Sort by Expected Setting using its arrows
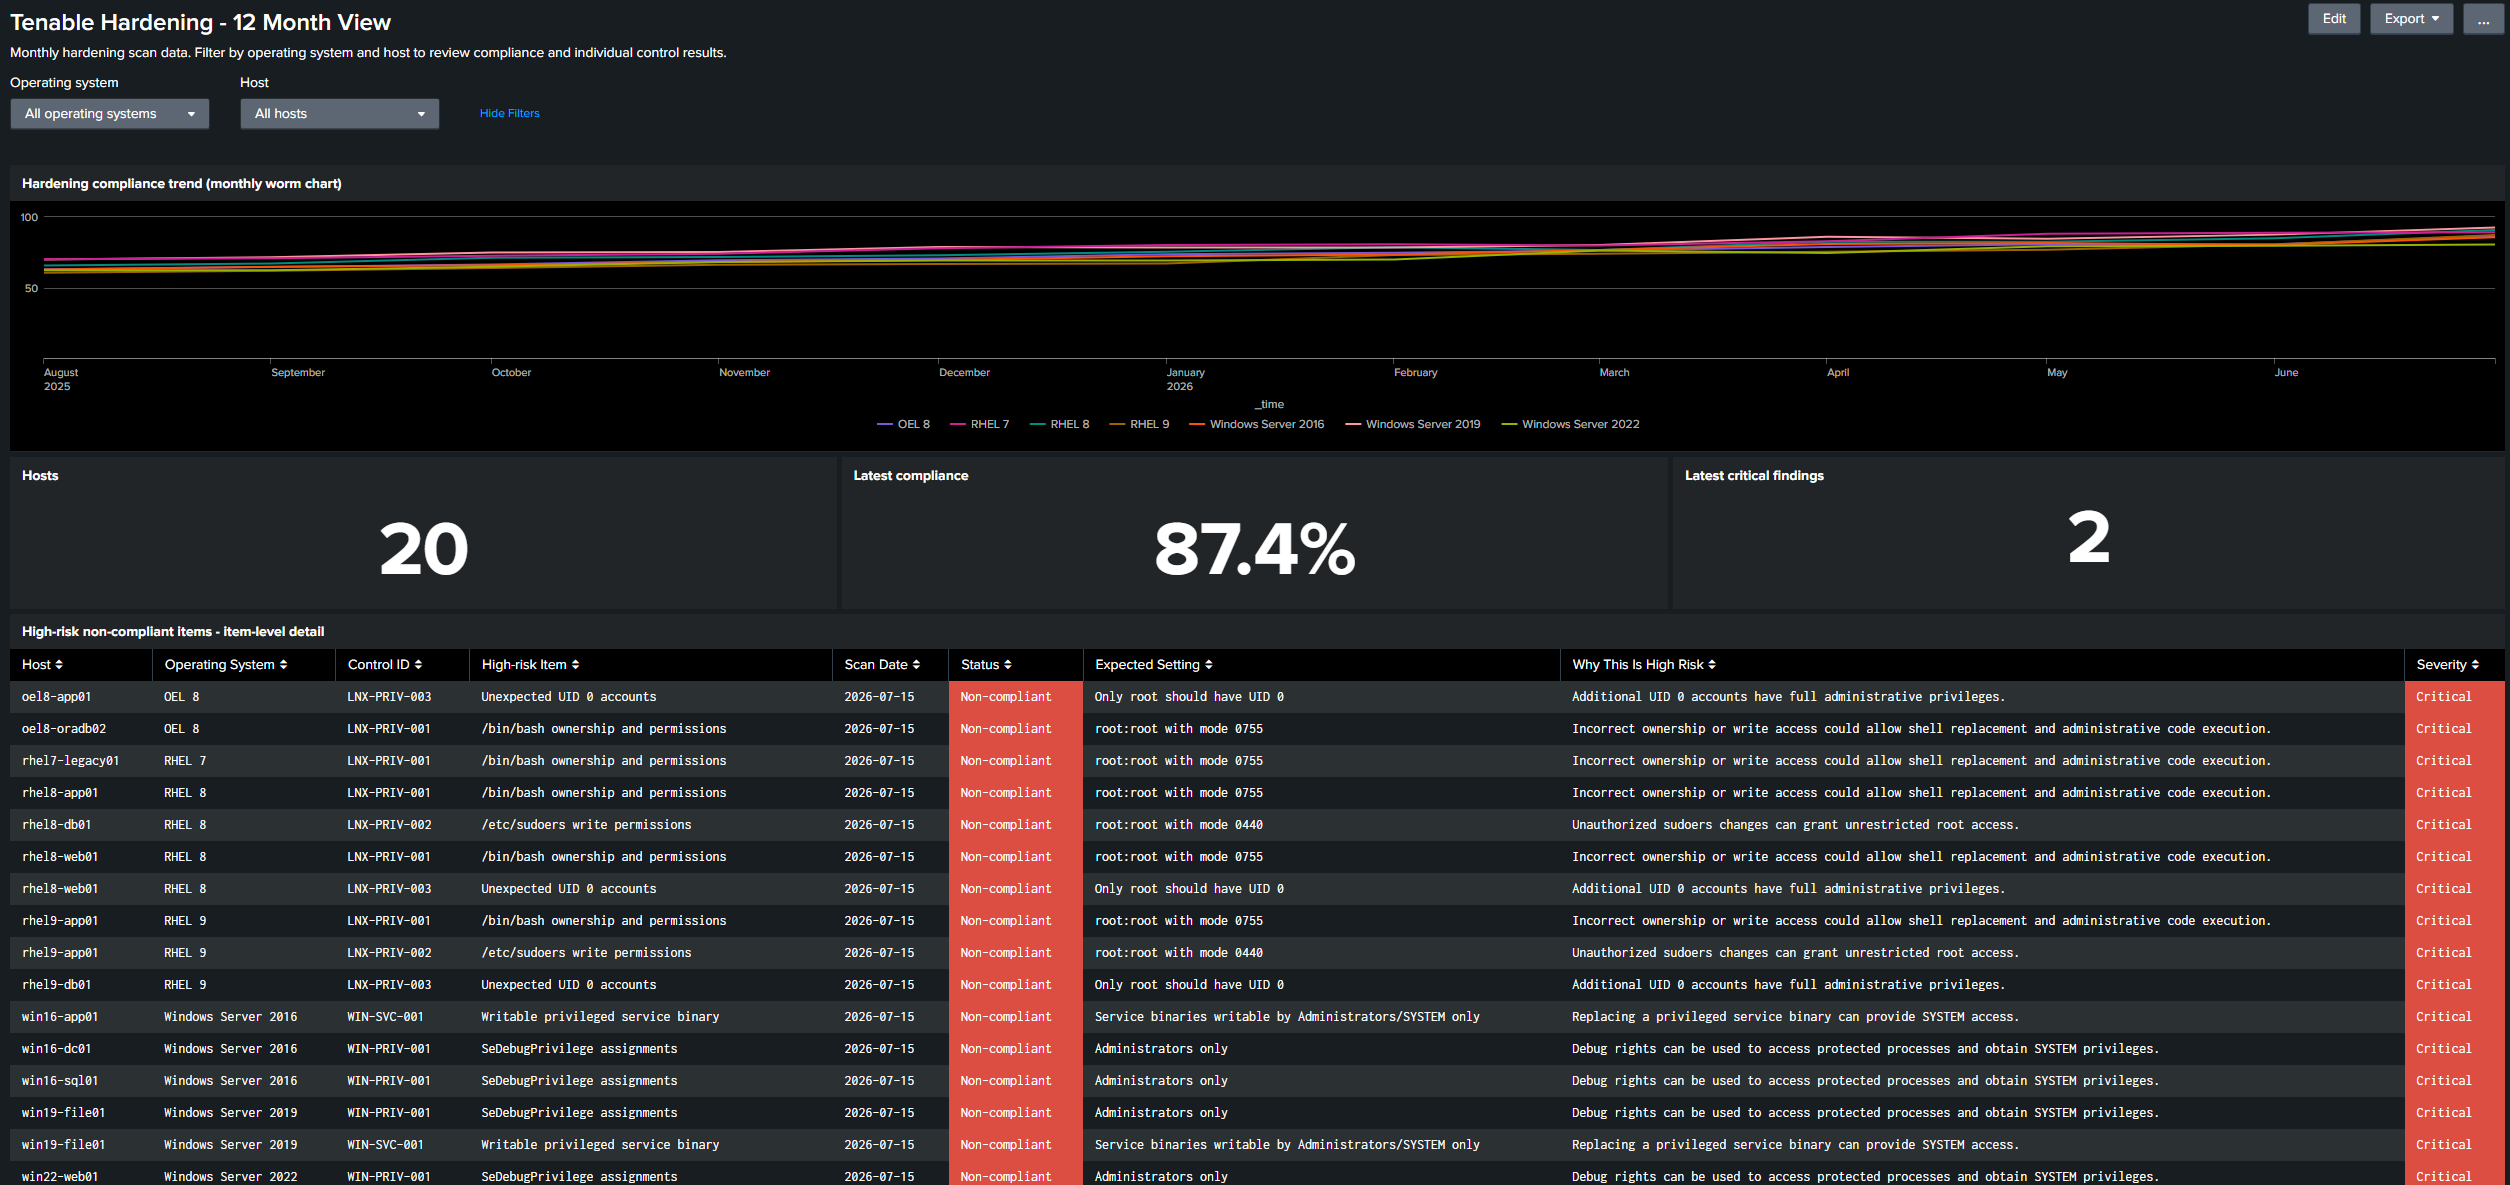2510x1185 pixels. pos(1208,665)
